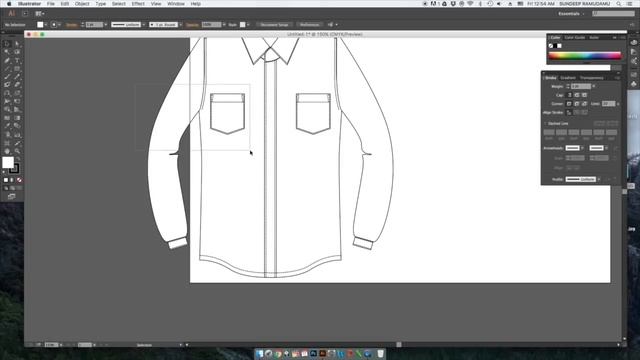640x360 pixels.
Task: Open the Effect menu
Action: [138, 4]
